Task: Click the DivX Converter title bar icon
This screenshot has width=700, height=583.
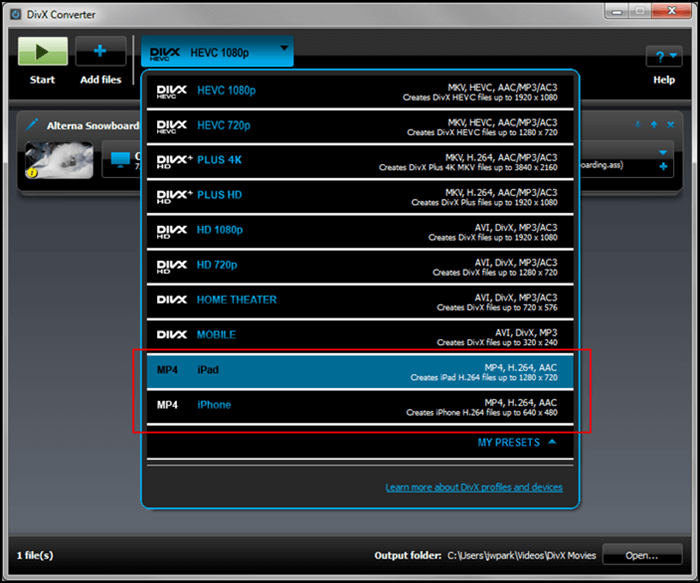Action: 16,14
